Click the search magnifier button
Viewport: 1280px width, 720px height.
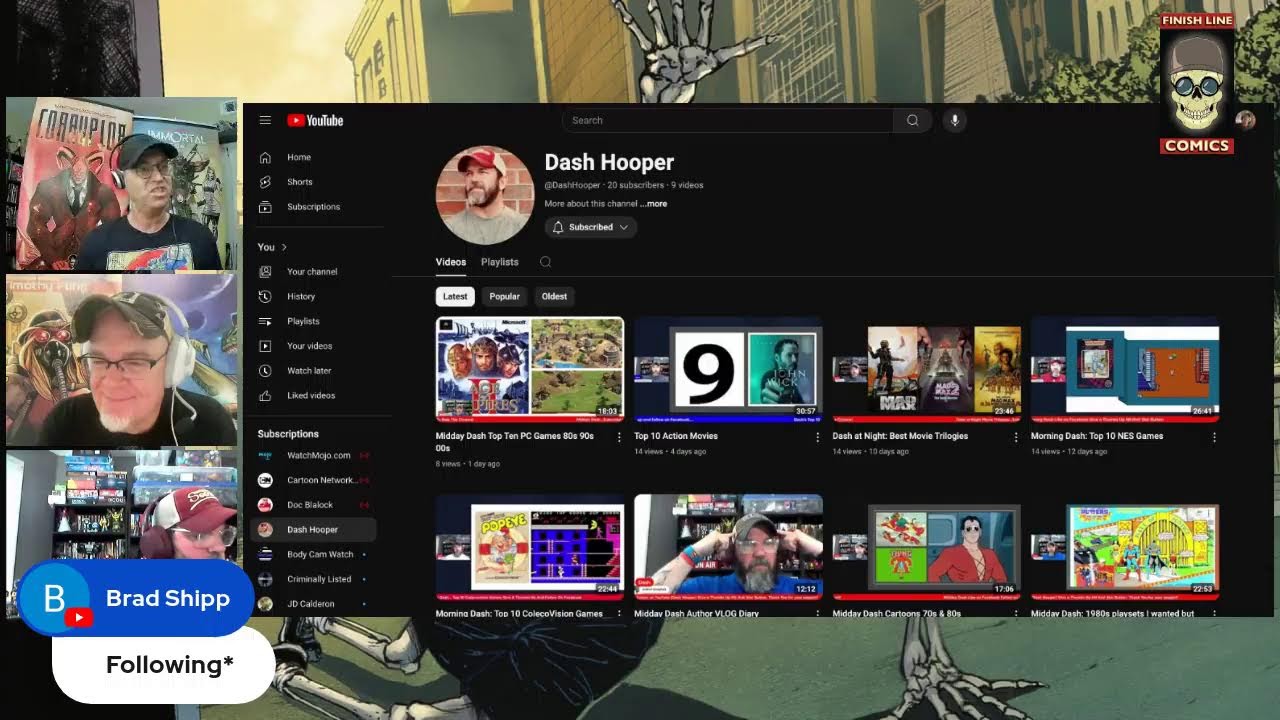click(x=912, y=120)
